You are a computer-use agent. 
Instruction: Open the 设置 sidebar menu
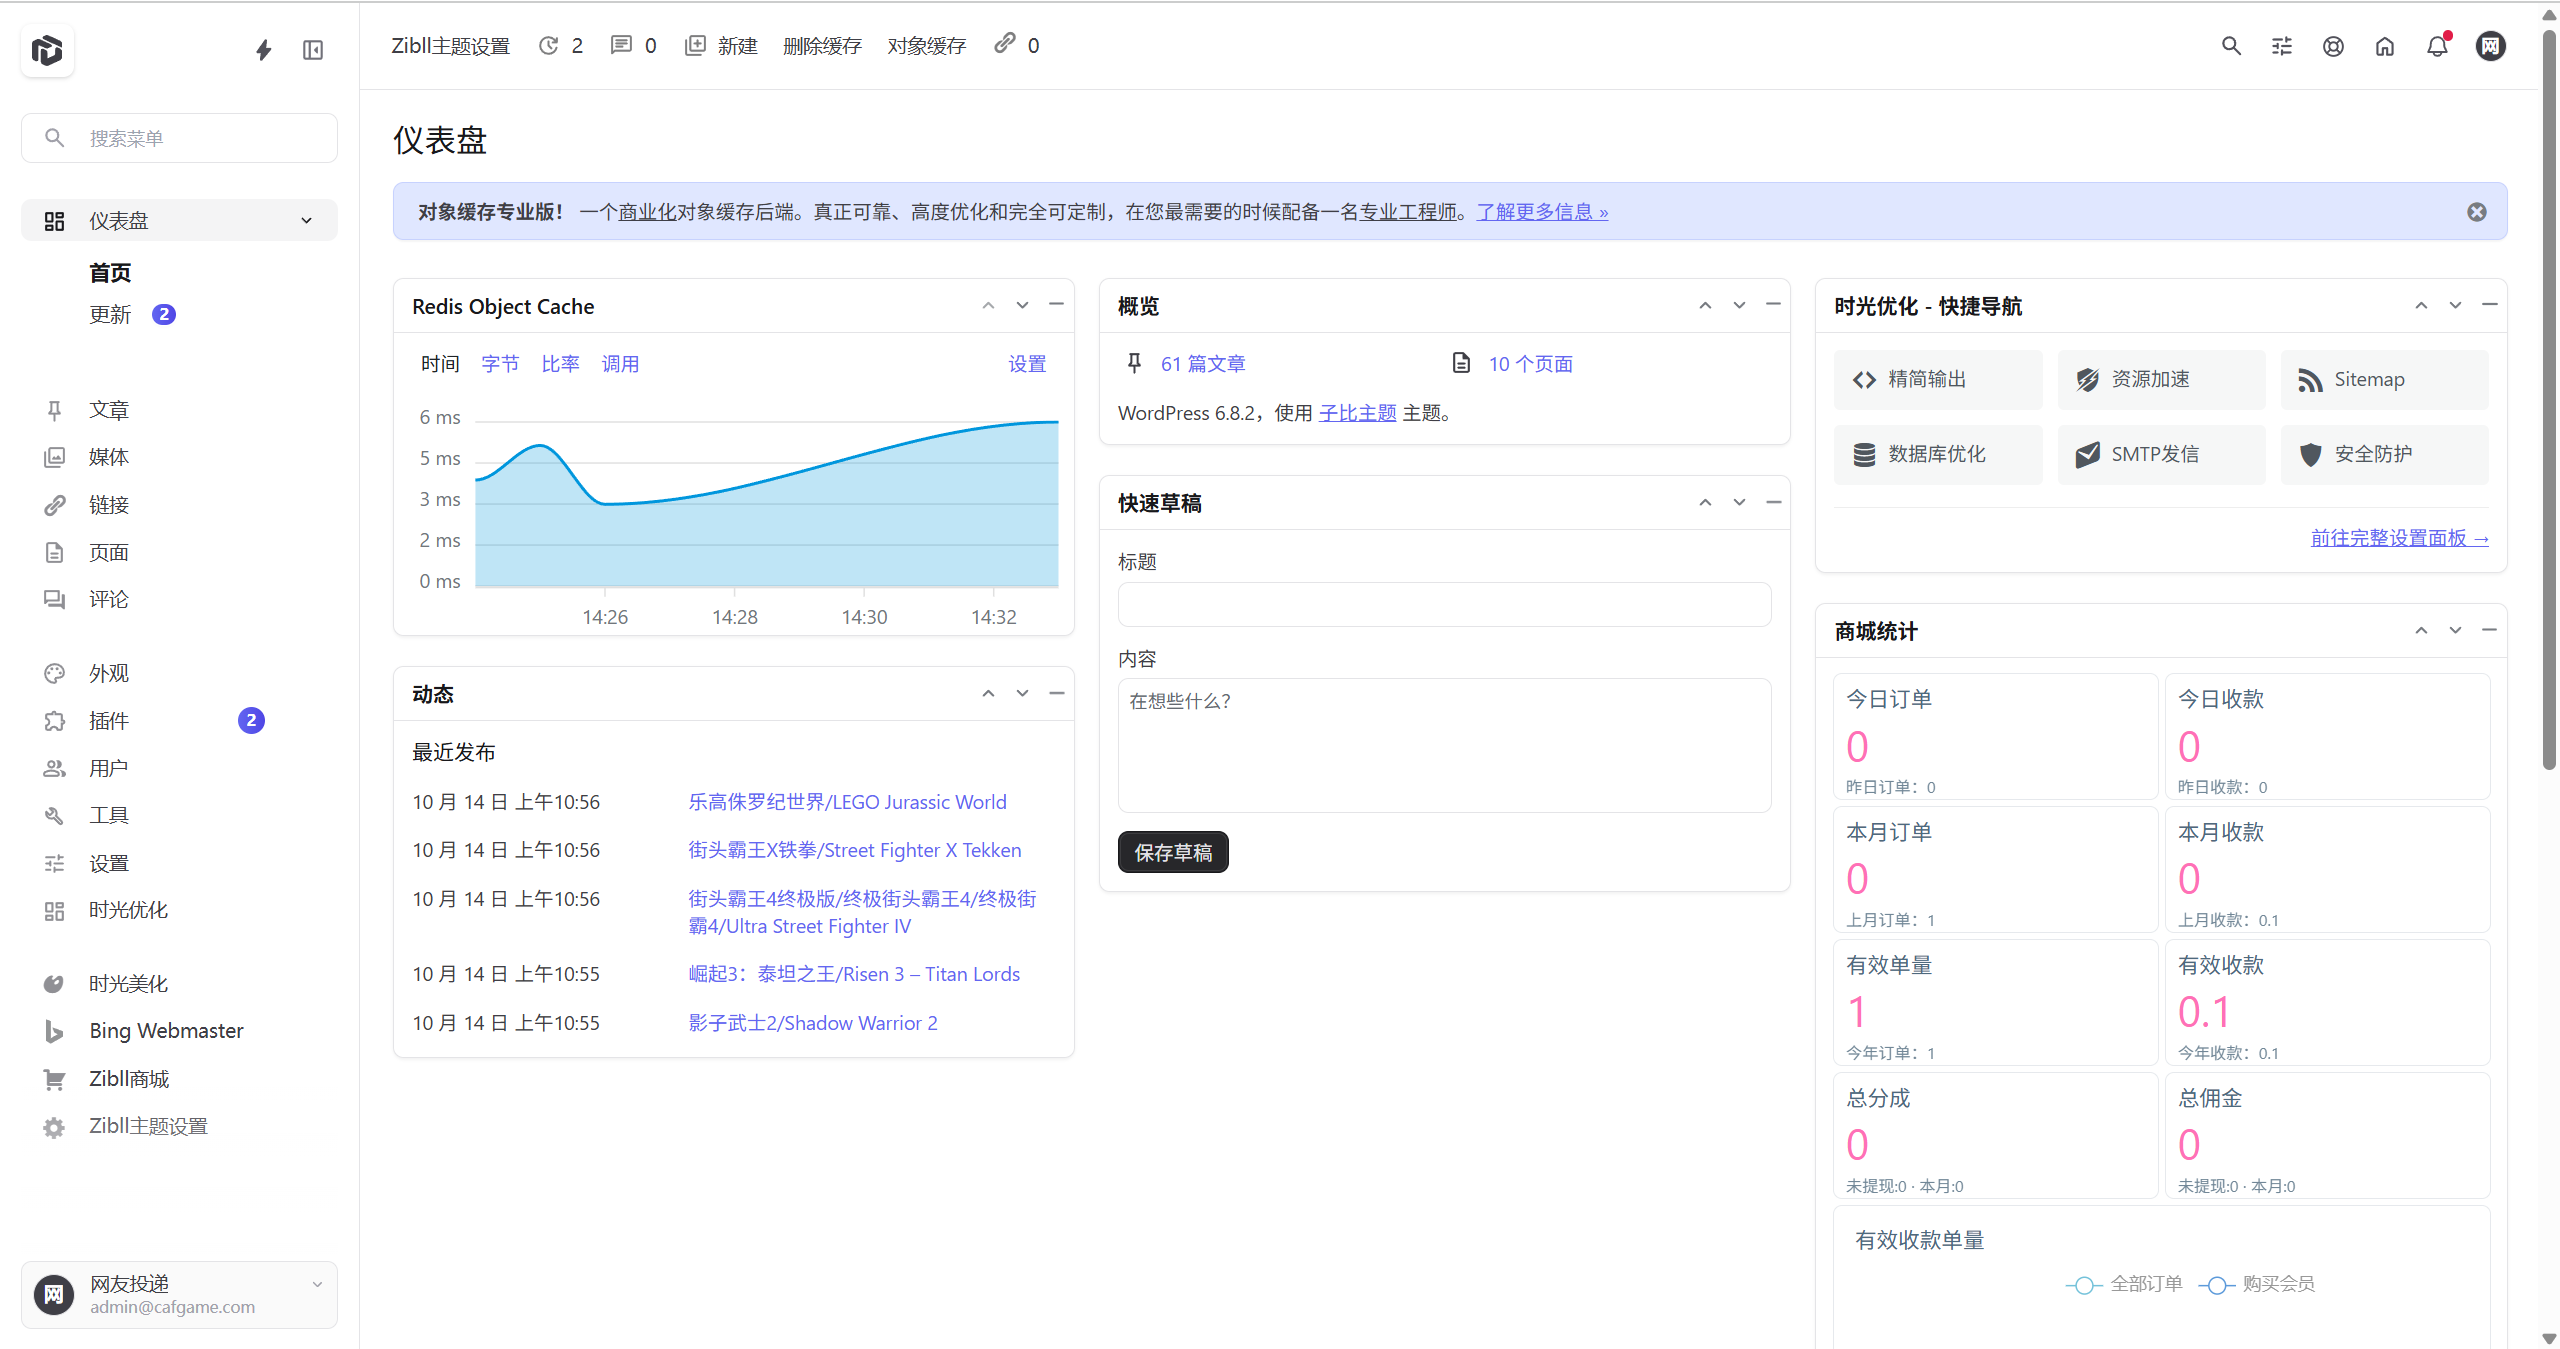pos(109,862)
